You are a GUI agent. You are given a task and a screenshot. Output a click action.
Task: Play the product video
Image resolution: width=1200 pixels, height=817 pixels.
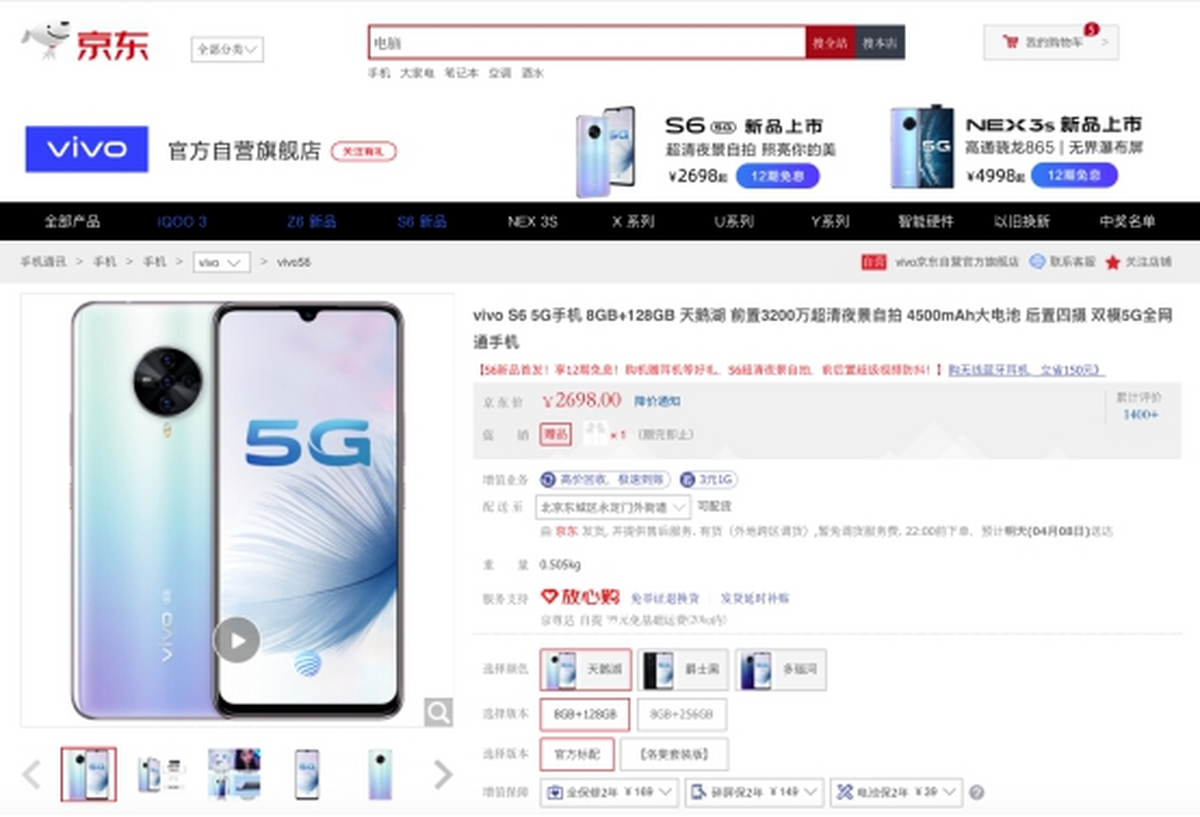[x=236, y=640]
